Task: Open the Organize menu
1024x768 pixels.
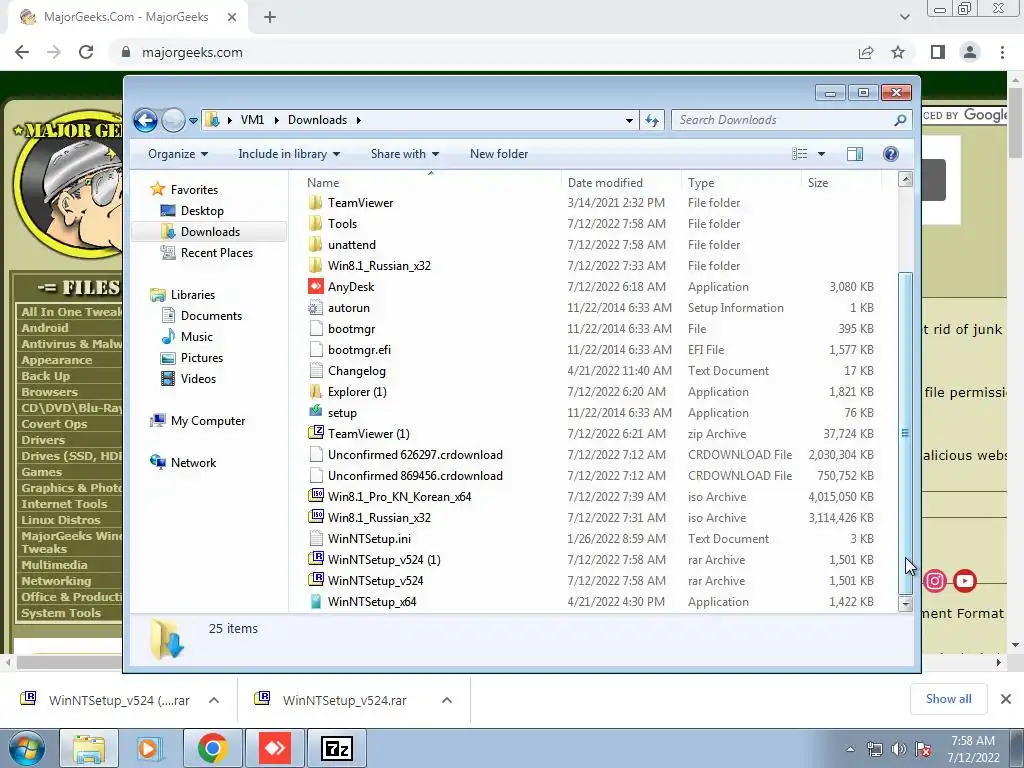Action: (178, 154)
